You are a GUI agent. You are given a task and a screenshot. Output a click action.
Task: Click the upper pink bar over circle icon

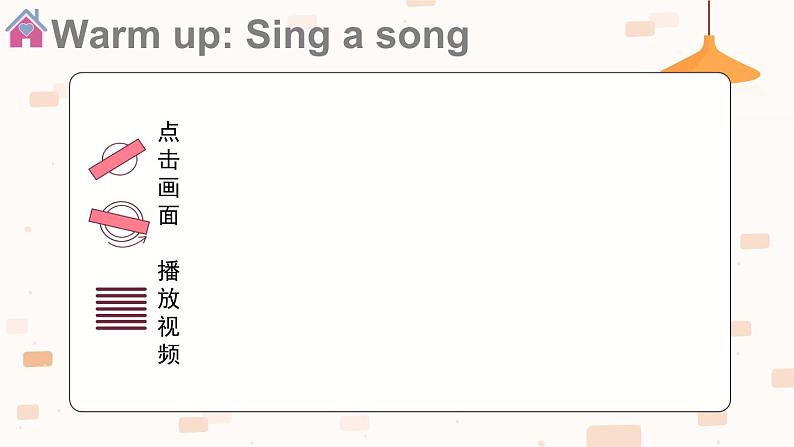[x=117, y=159]
